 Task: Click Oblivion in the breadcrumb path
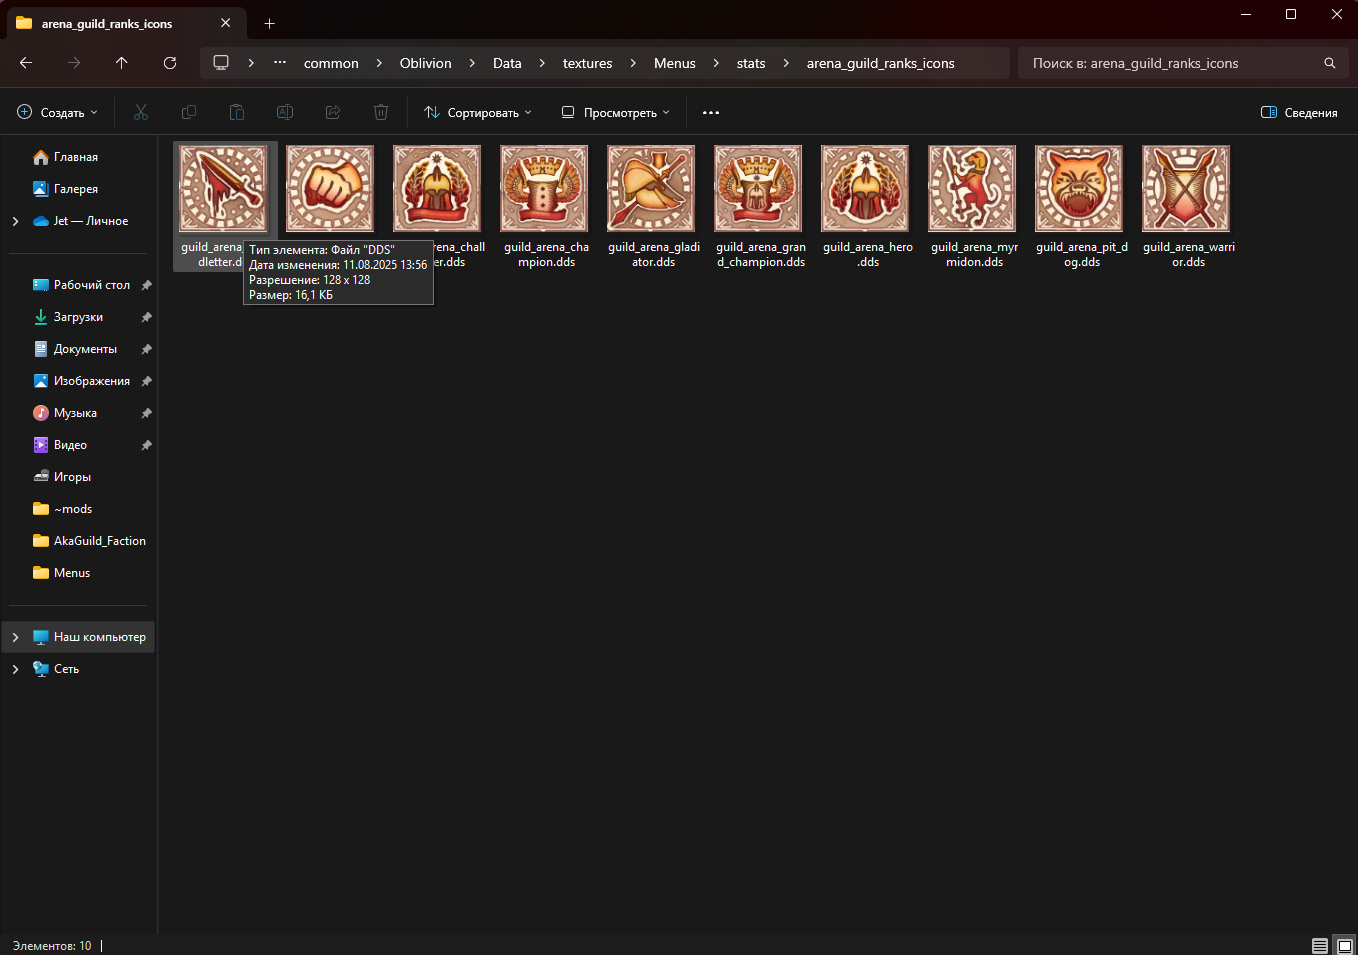click(x=426, y=63)
